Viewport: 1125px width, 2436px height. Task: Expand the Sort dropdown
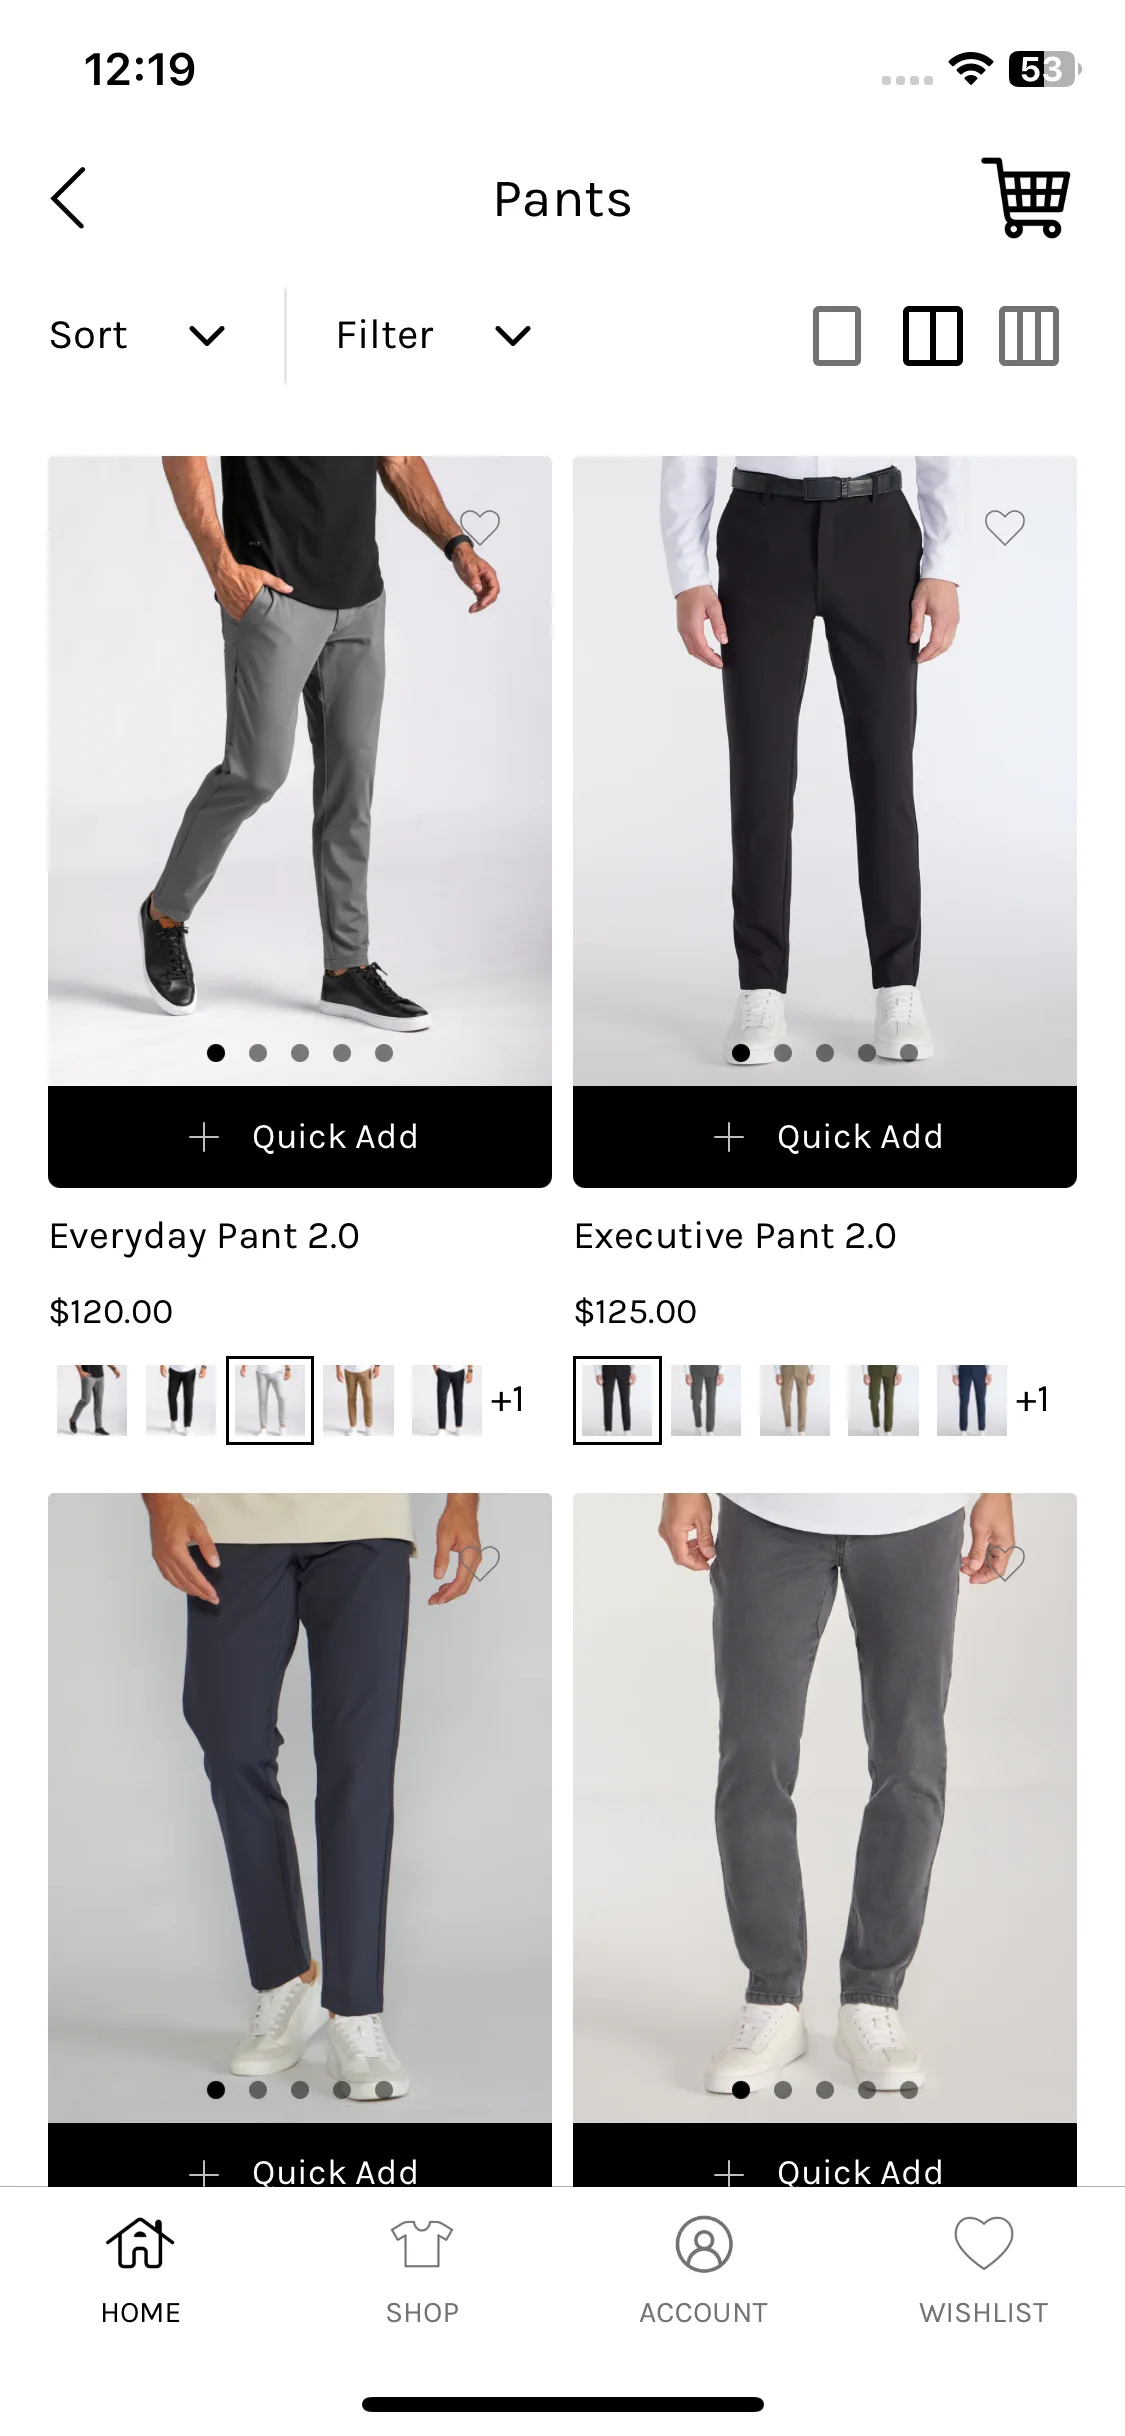137,335
